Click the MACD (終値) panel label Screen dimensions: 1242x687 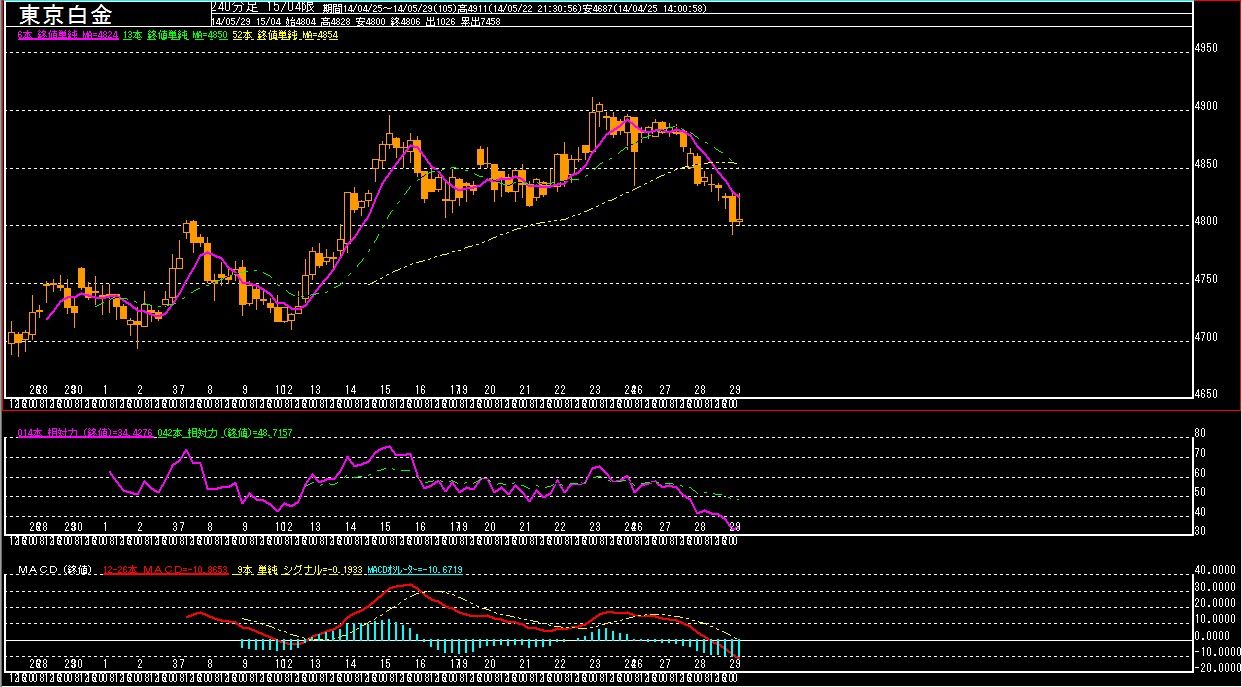[x=58, y=570]
